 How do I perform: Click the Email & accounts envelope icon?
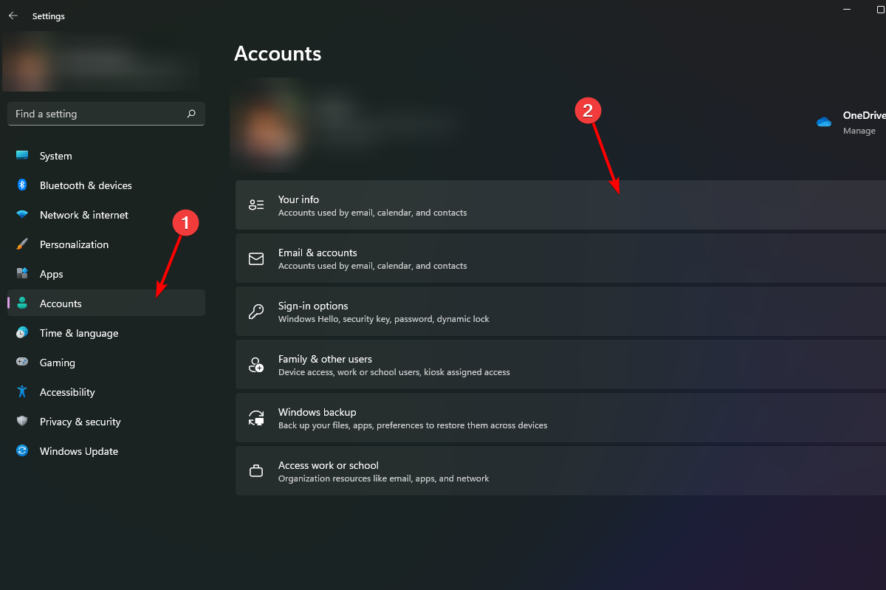pyautogui.click(x=255, y=258)
